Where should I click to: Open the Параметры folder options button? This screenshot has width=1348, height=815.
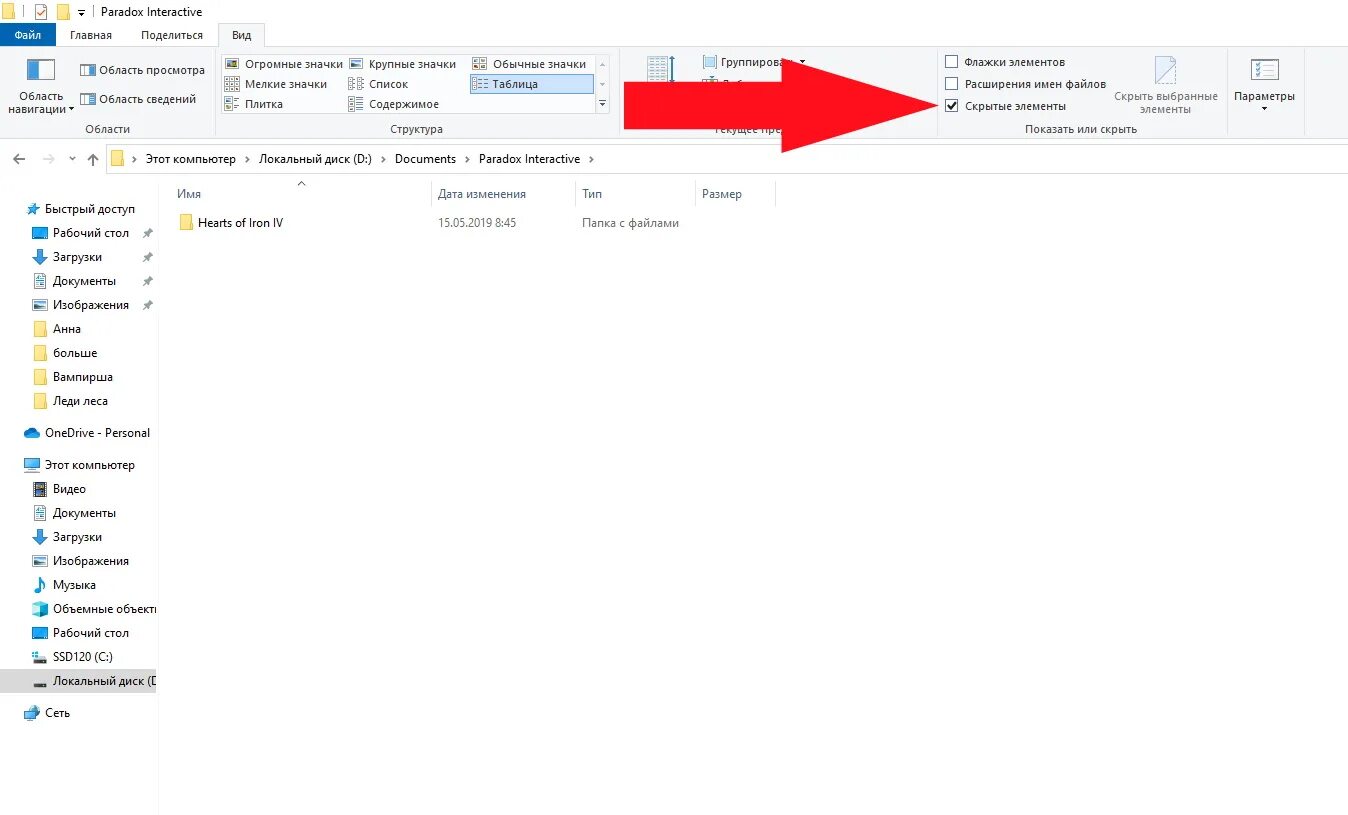click(x=1264, y=85)
